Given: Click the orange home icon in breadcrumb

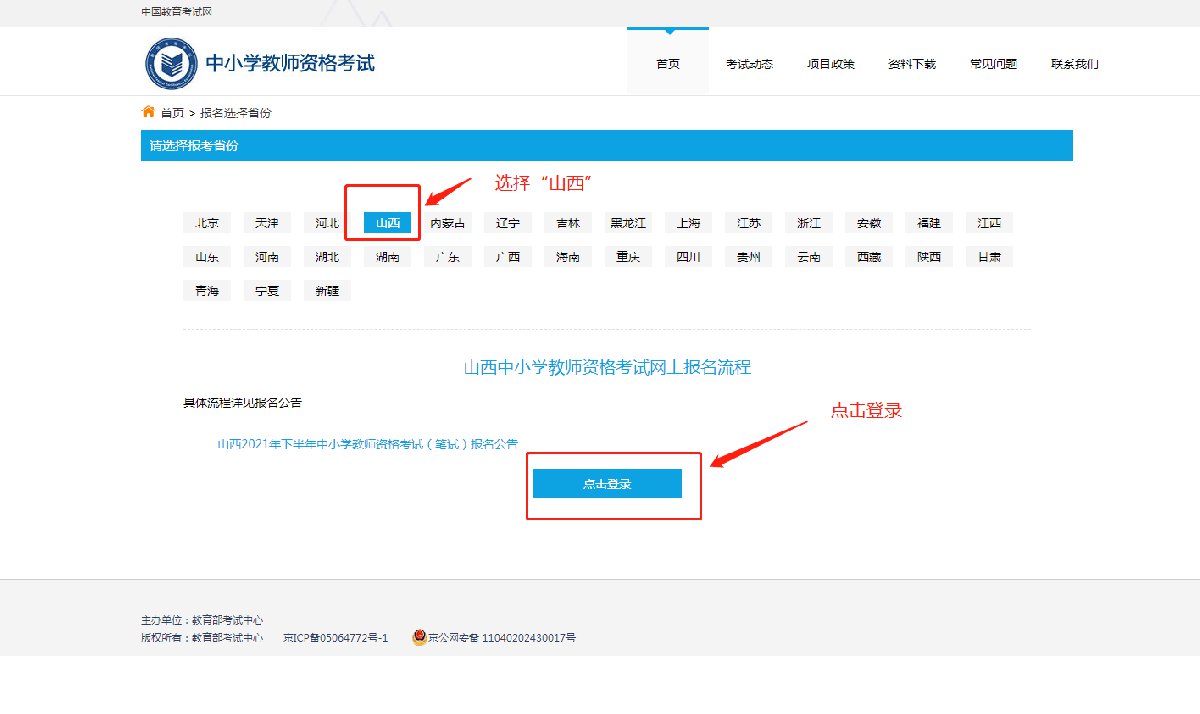Looking at the screenshot, I should [148, 111].
